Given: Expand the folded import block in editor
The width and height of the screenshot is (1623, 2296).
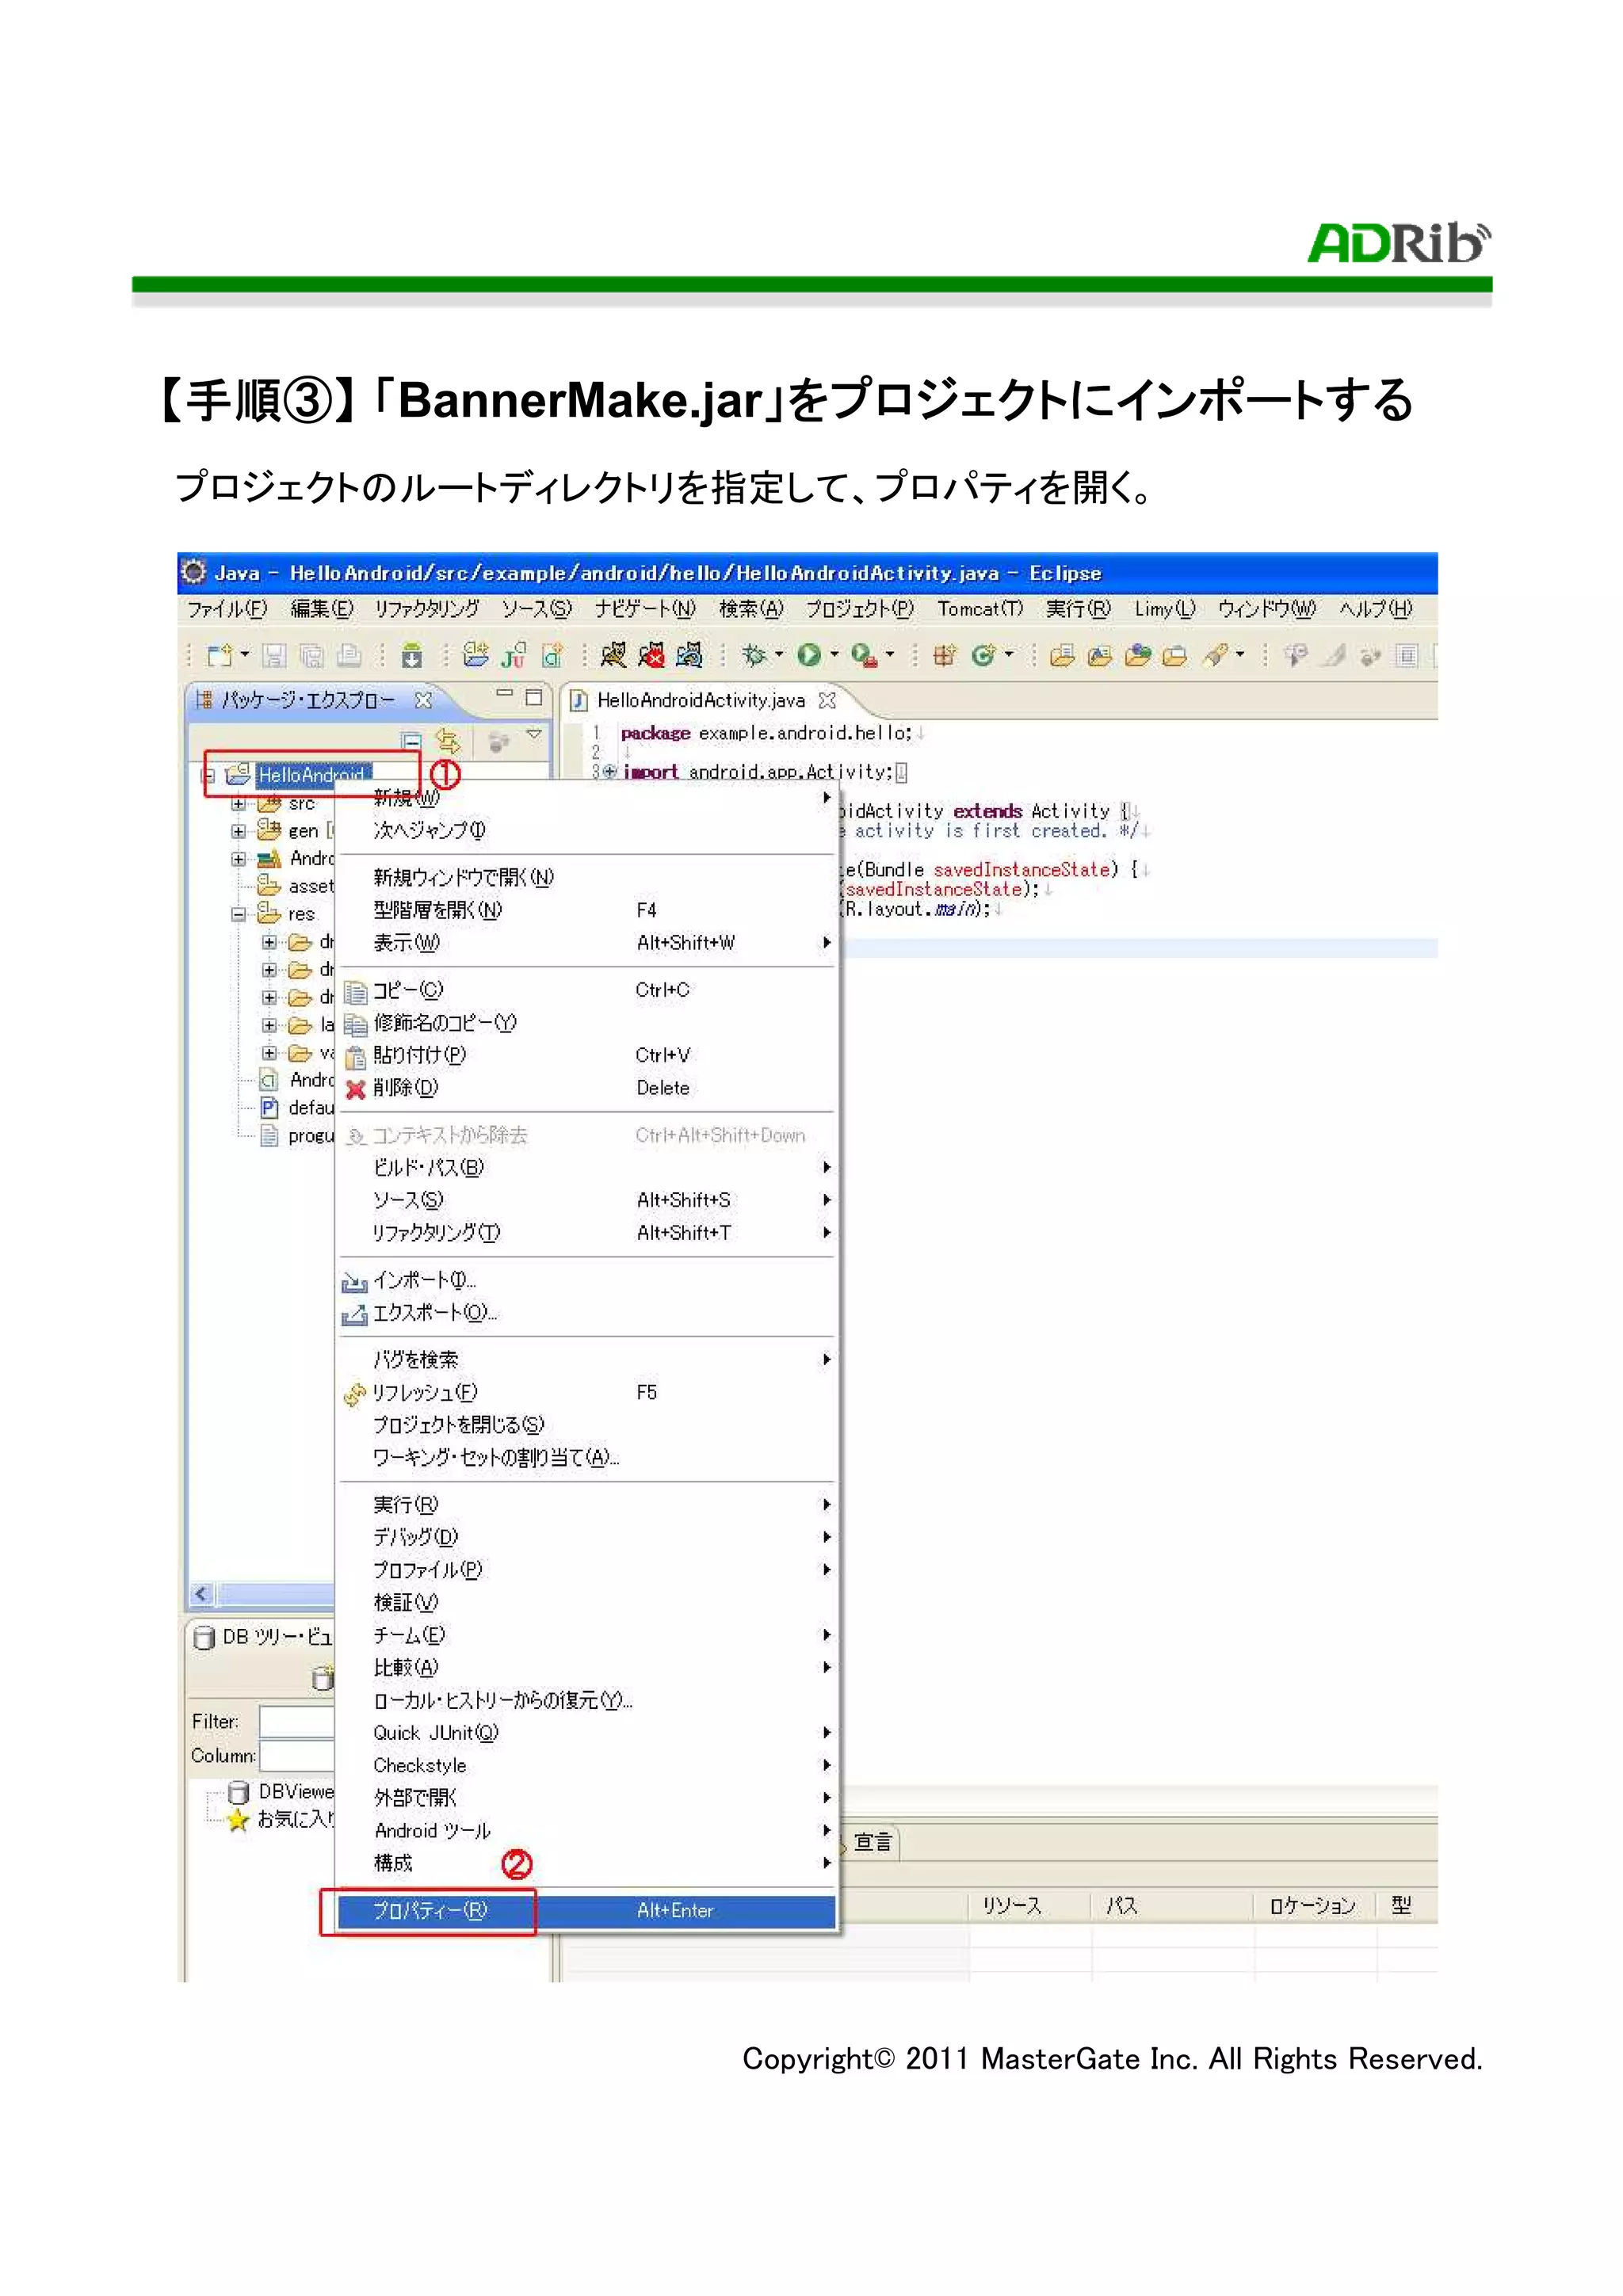Looking at the screenshot, I should click(609, 772).
